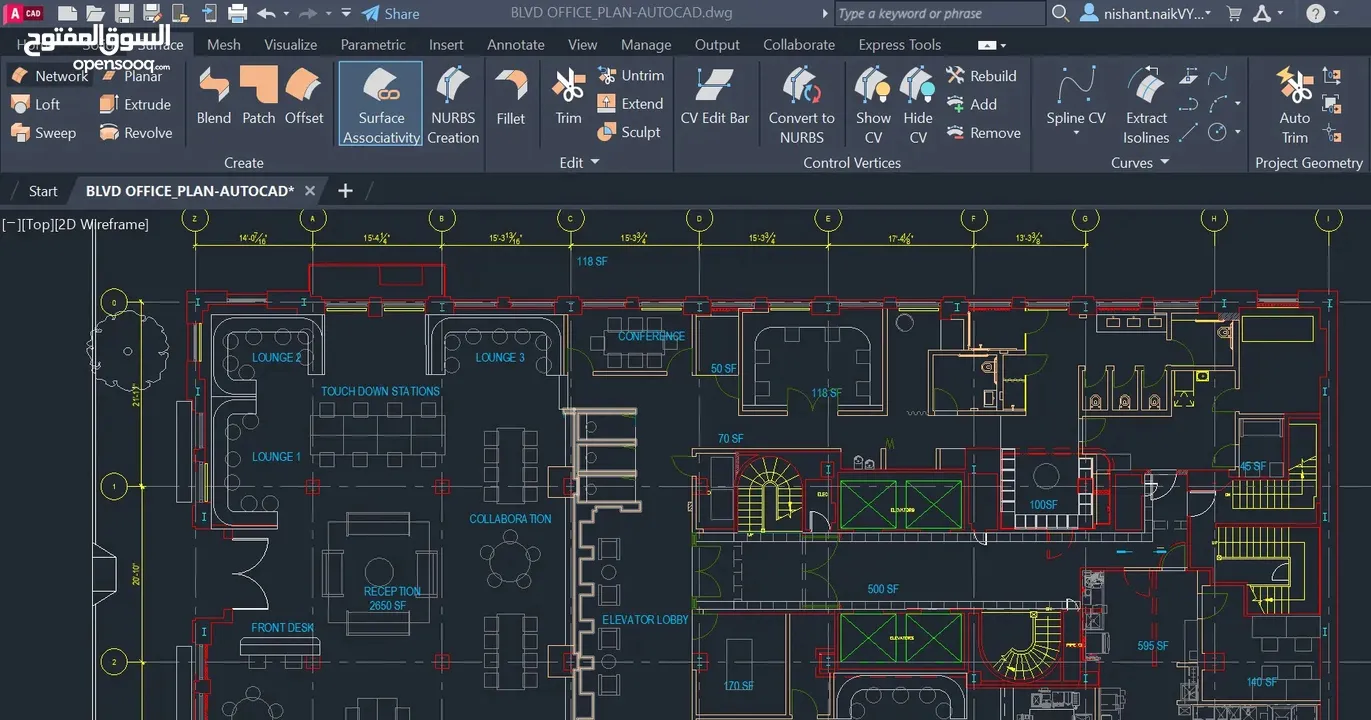Click Remove control vertices
The height and width of the screenshot is (720, 1371).
tap(983, 133)
